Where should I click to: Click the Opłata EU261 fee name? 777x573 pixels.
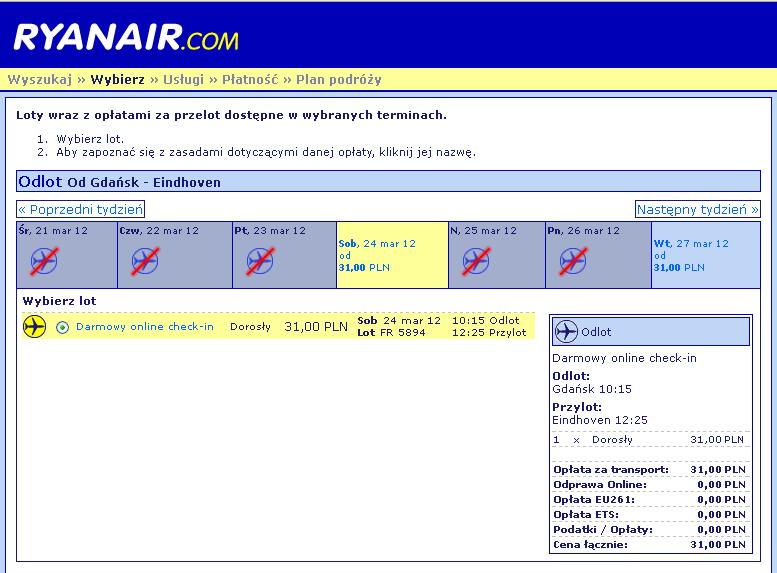[594, 500]
